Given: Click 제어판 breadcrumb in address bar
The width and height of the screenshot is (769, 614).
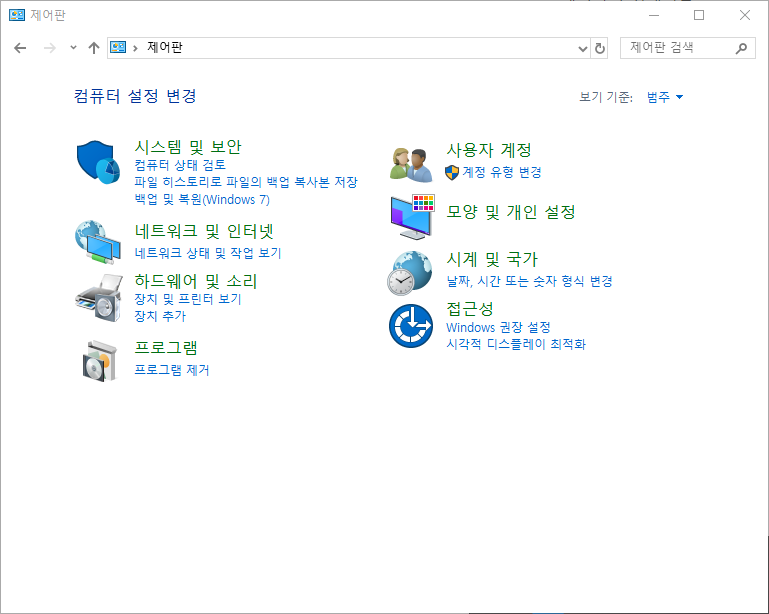Looking at the screenshot, I should [x=165, y=48].
